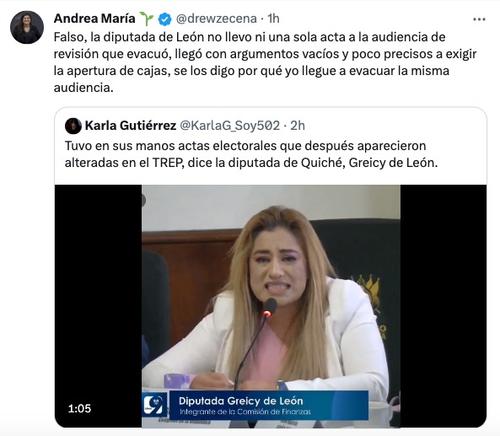Click the left black bar of video

click(98, 306)
